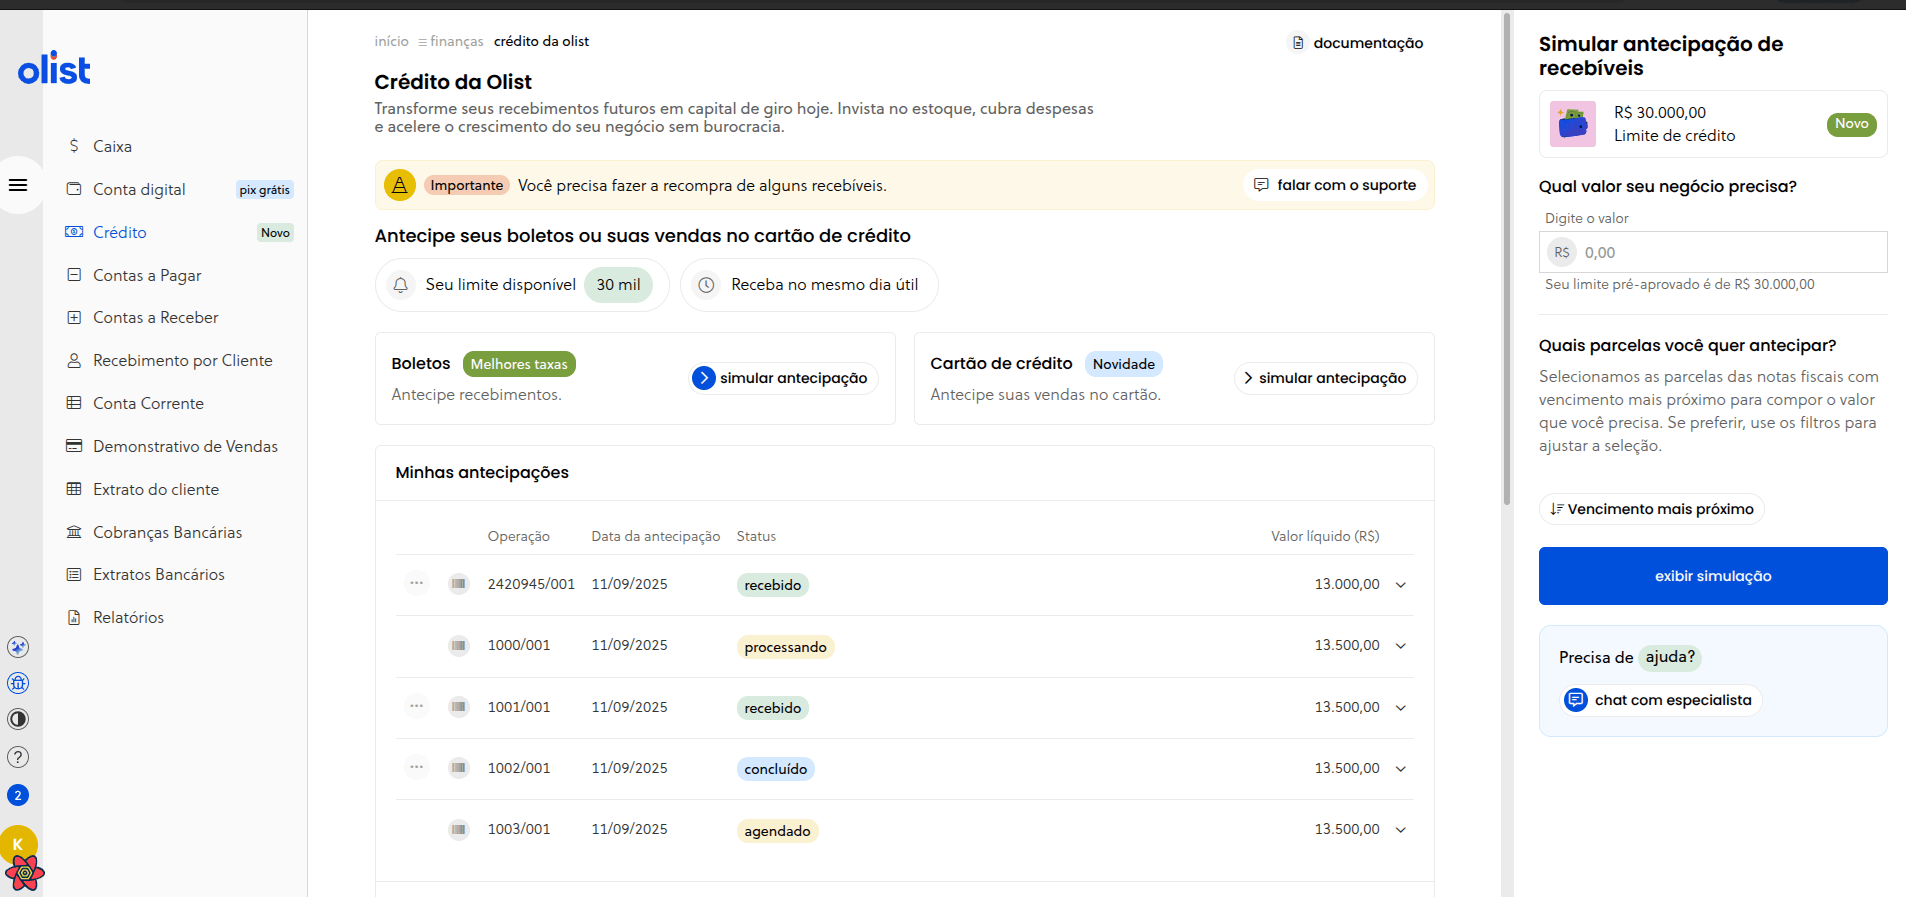Click the bell icon beside Seu limite disponível
1906x897 pixels.
(401, 285)
